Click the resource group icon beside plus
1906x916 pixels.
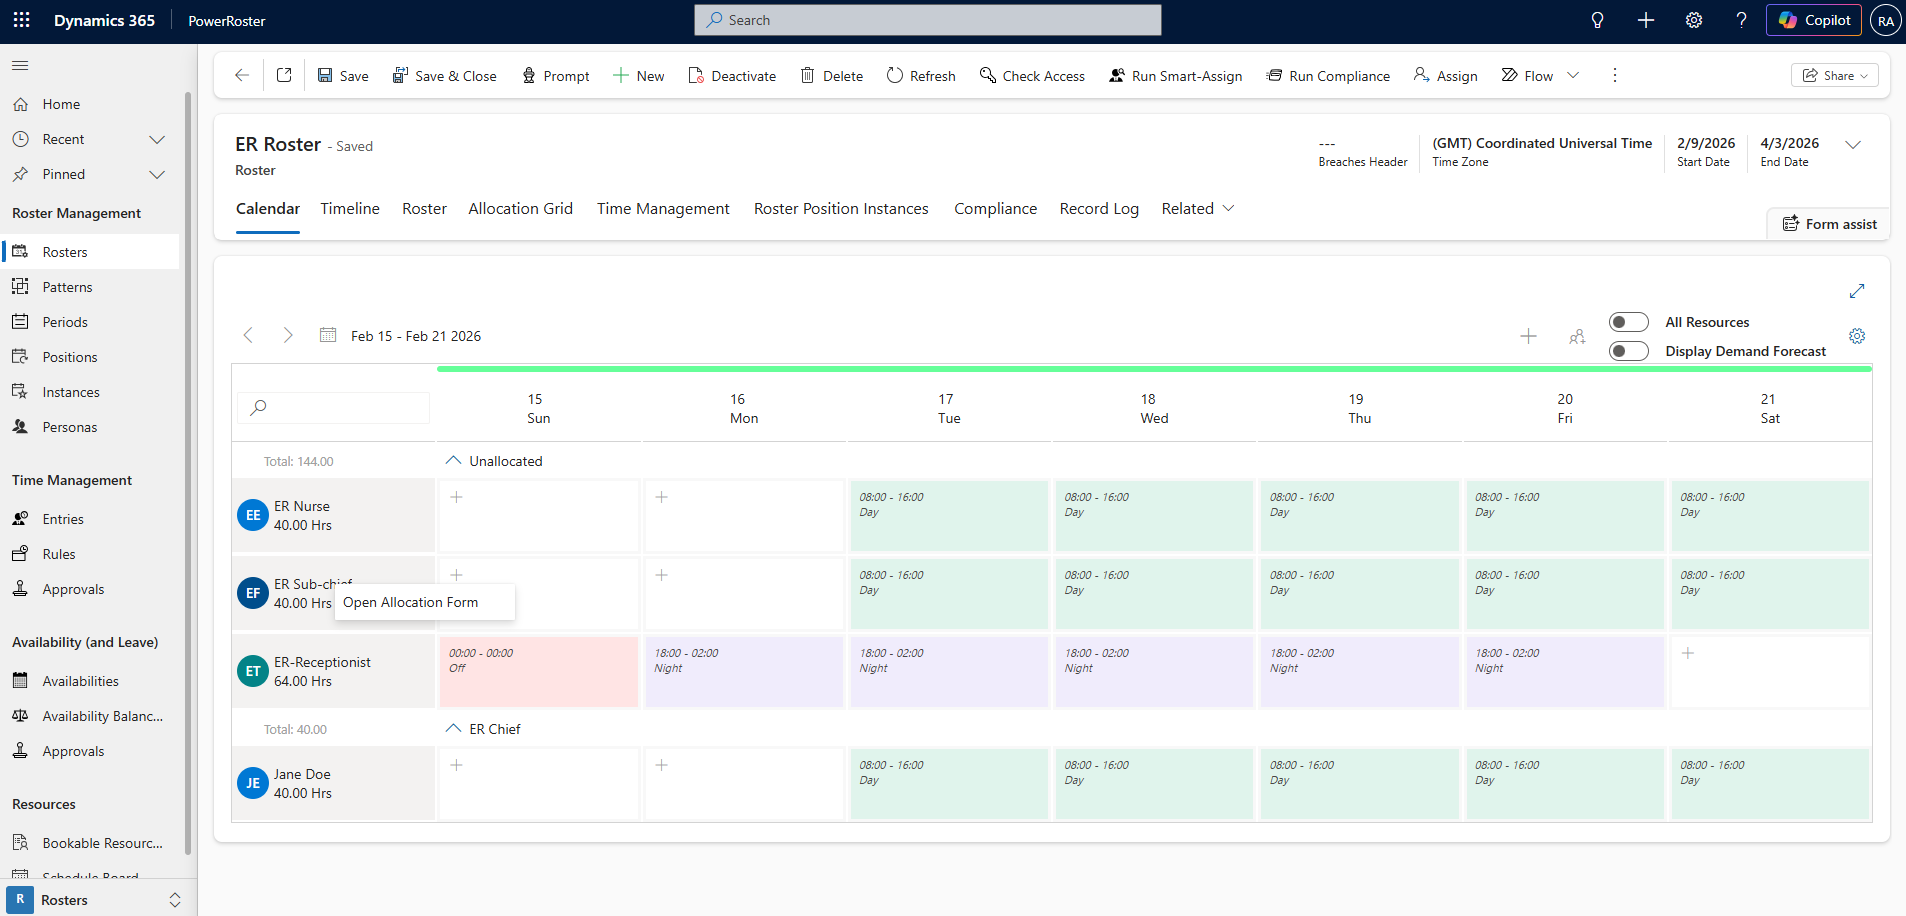click(1577, 337)
